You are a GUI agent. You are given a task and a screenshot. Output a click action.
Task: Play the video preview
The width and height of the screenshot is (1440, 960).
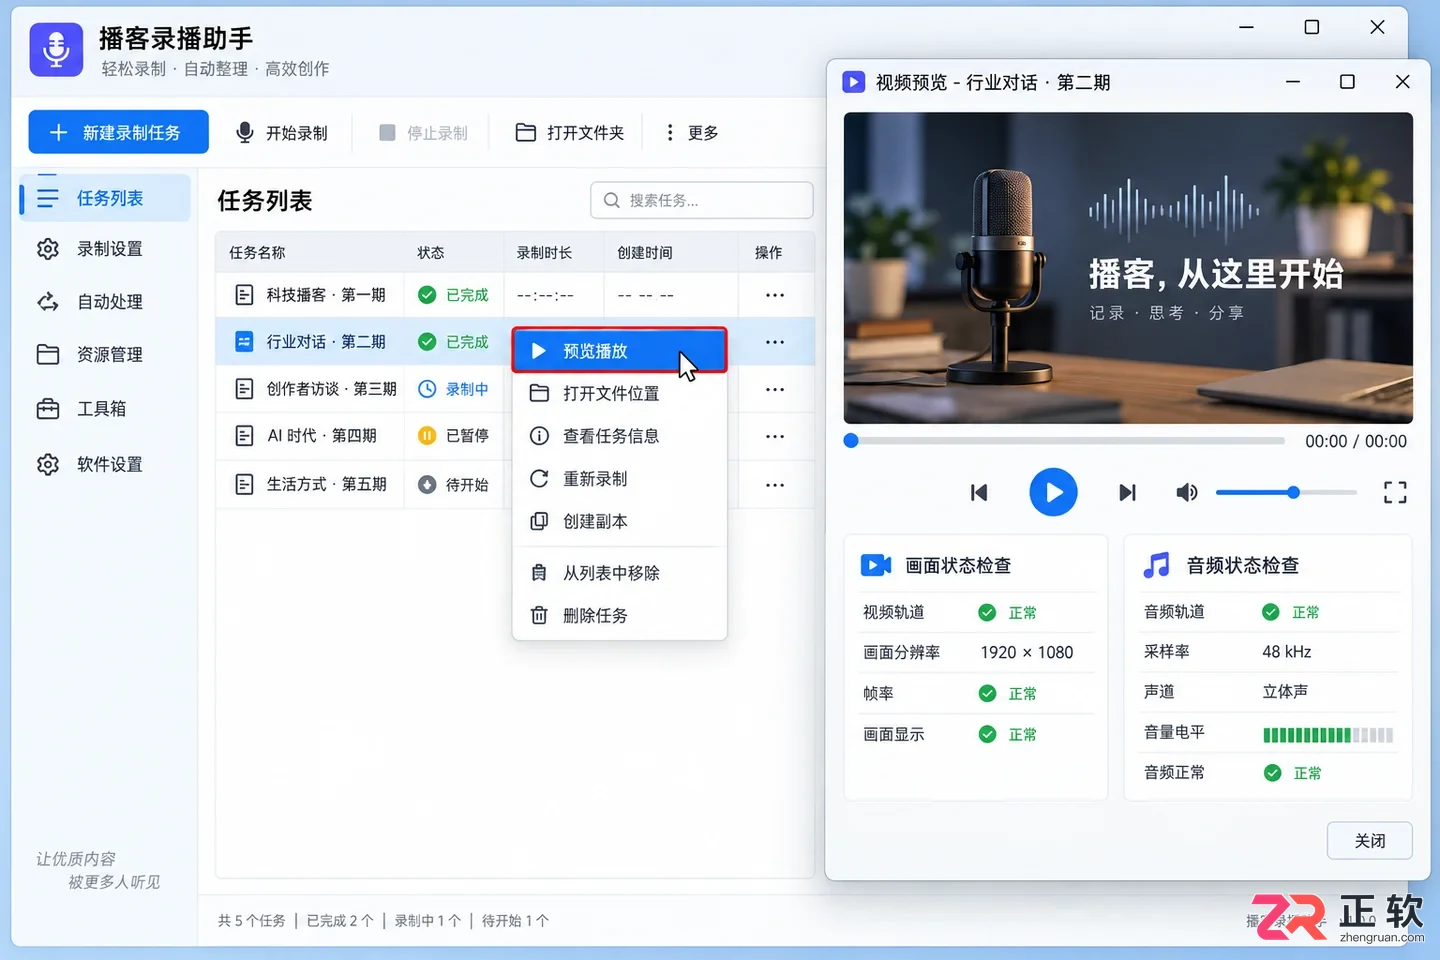point(1053,492)
